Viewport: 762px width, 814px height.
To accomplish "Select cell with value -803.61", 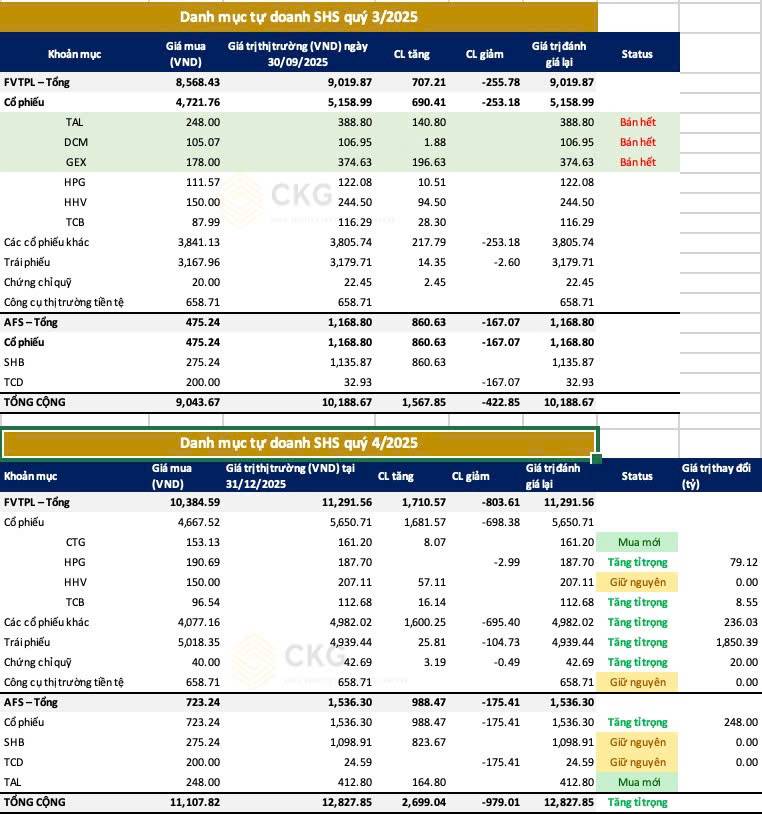I will pyautogui.click(x=500, y=503).
